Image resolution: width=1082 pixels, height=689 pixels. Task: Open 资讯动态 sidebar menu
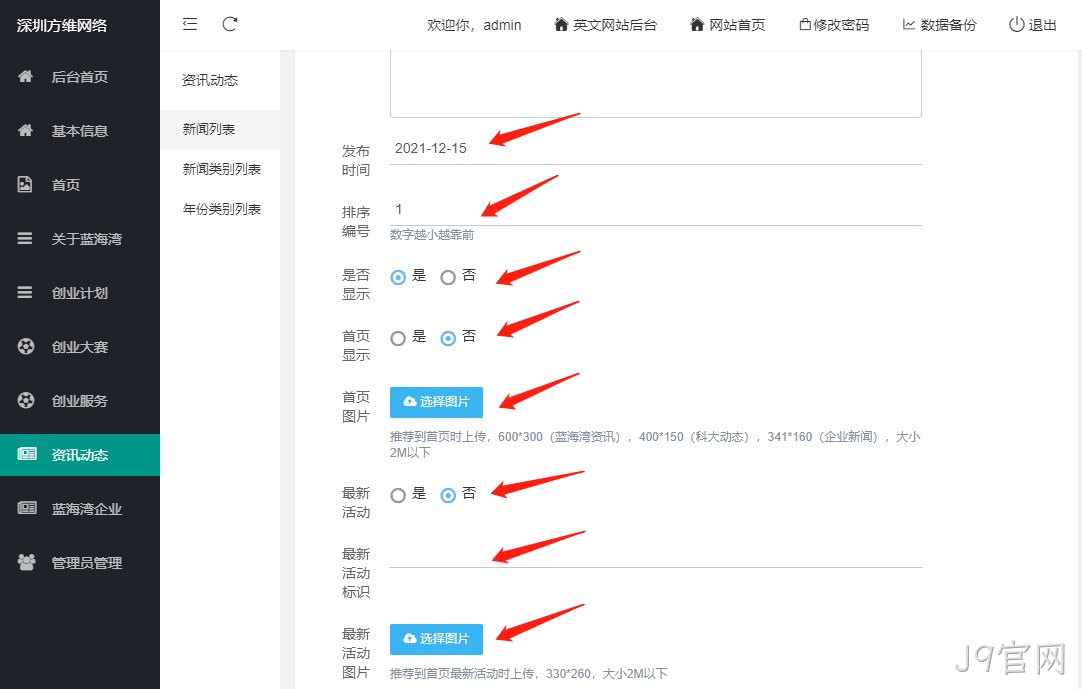coord(80,455)
